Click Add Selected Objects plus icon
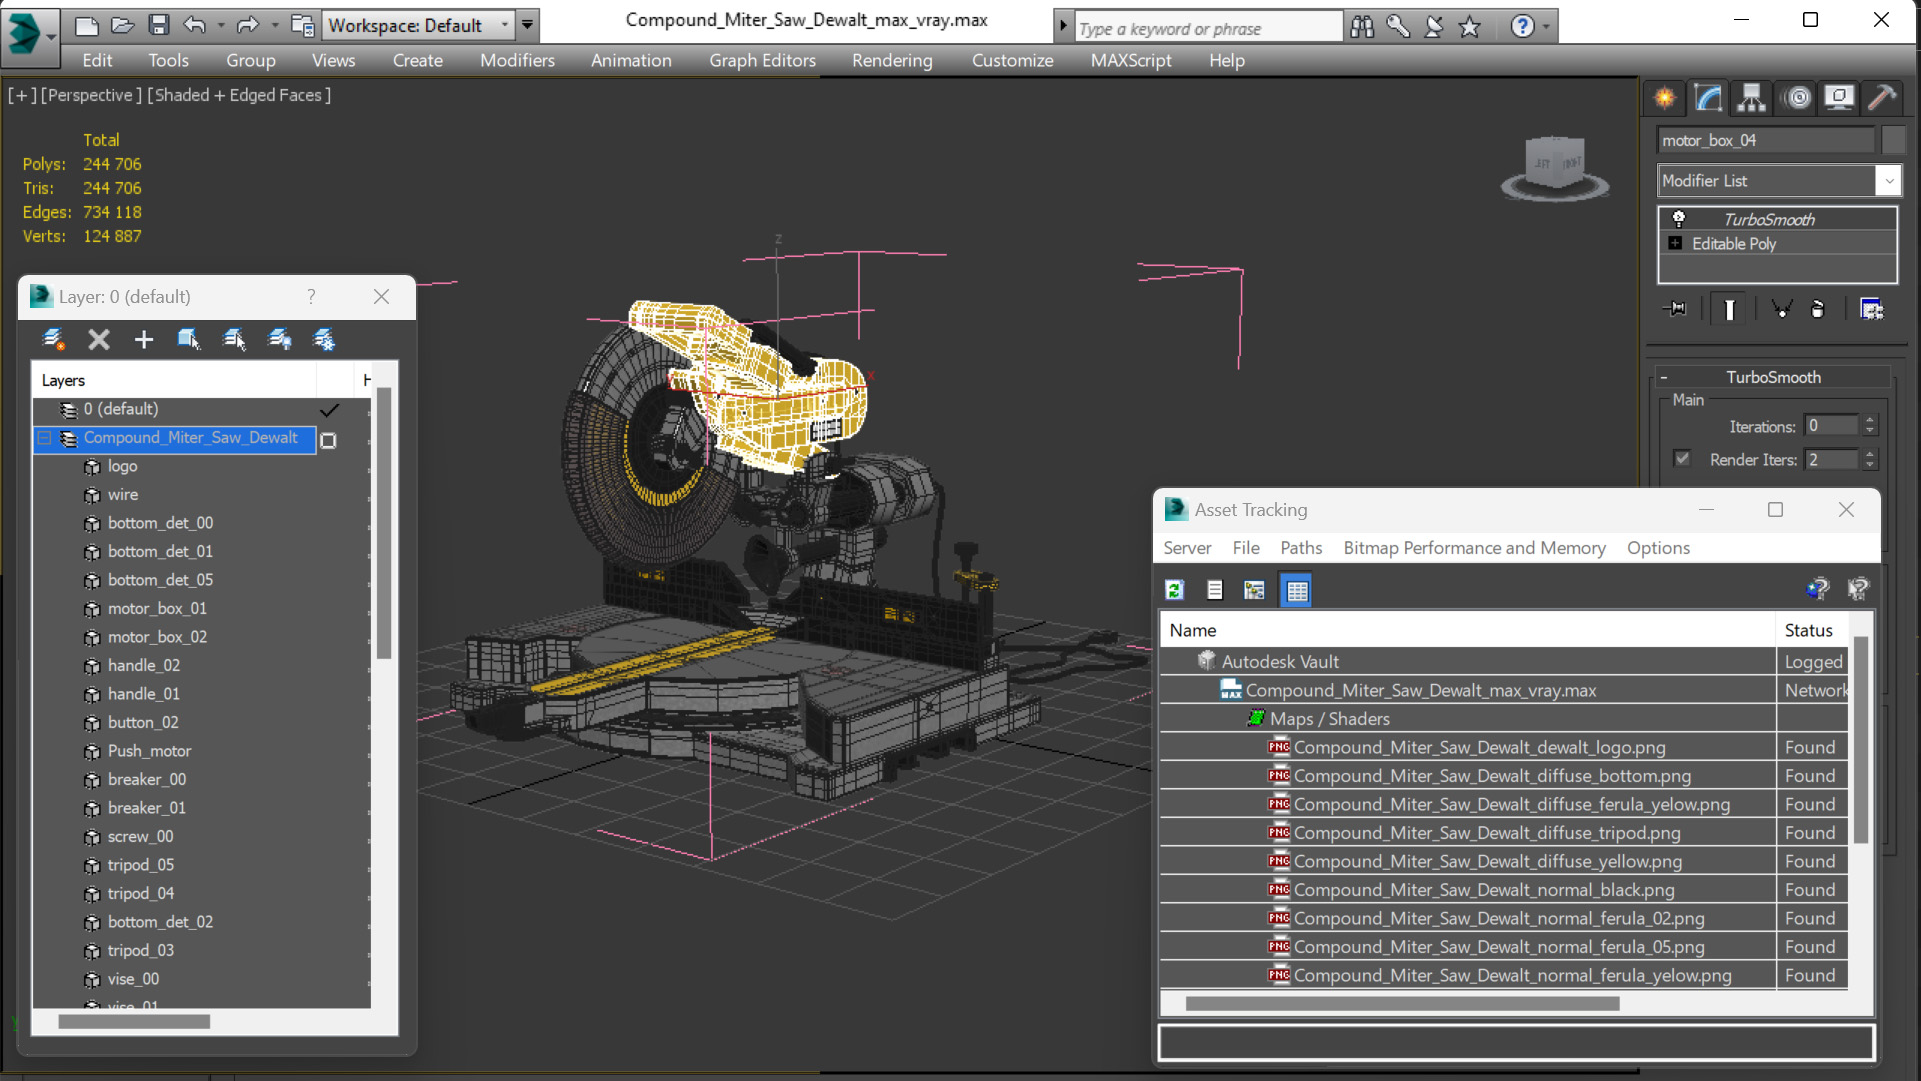The width and height of the screenshot is (1921, 1081). pyautogui.click(x=144, y=339)
